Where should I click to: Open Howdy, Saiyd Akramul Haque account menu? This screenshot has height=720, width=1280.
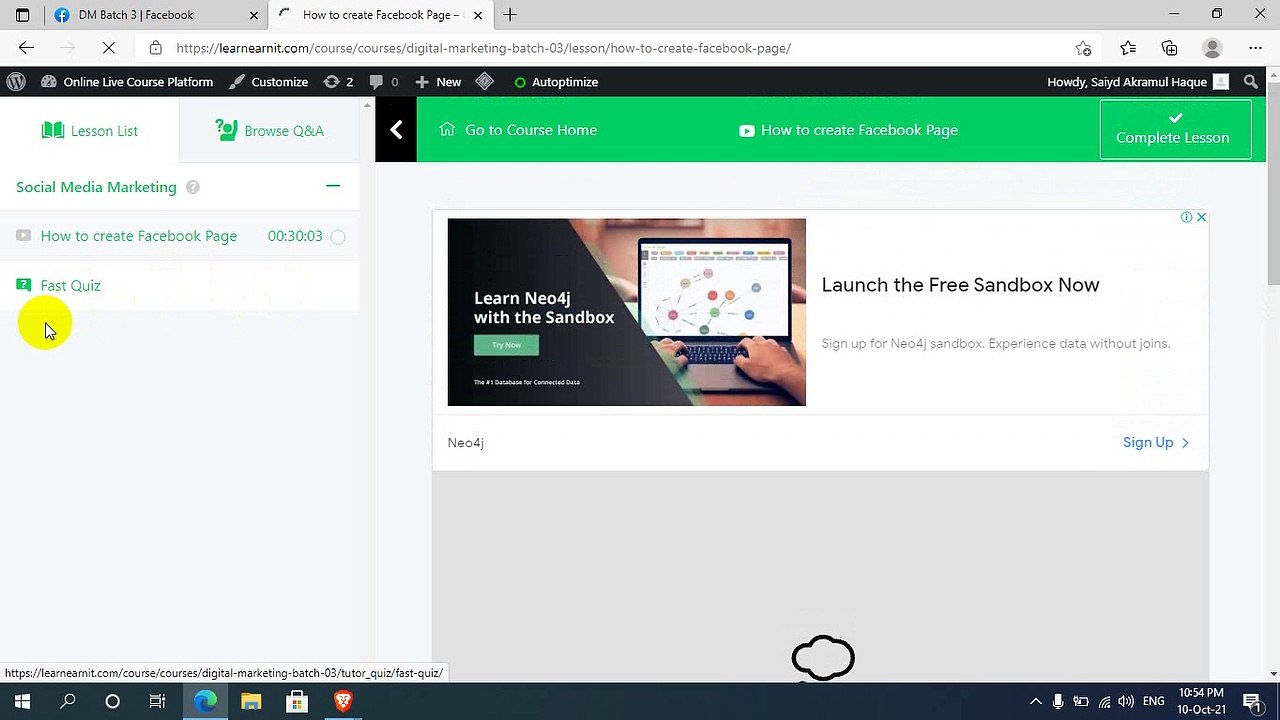coord(1138,82)
